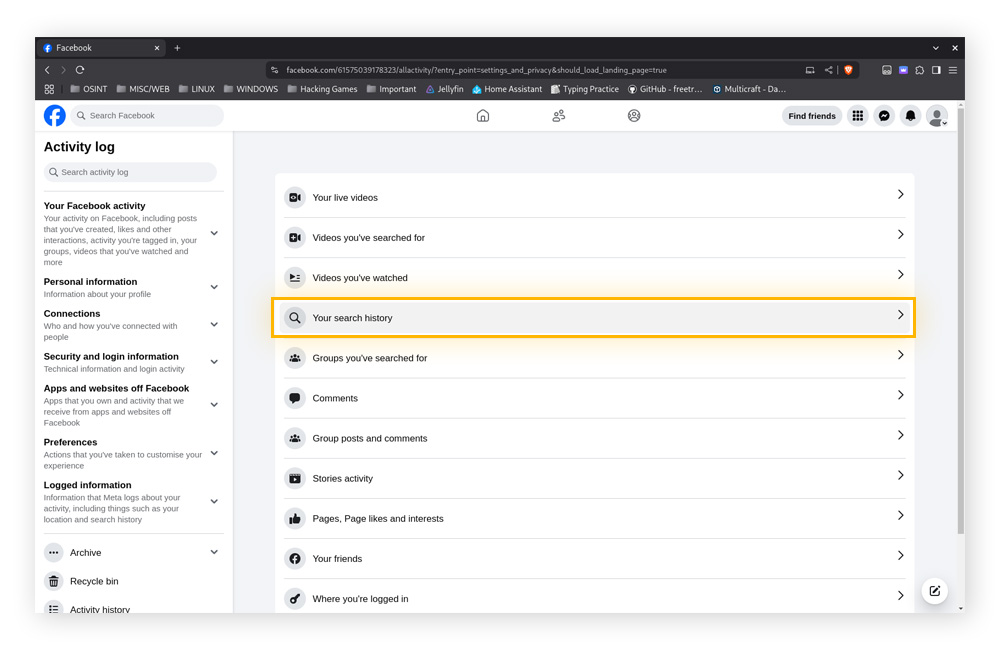Screen dimensions: 1000x650
Task: Click the new message compose icon
Action: [935, 591]
